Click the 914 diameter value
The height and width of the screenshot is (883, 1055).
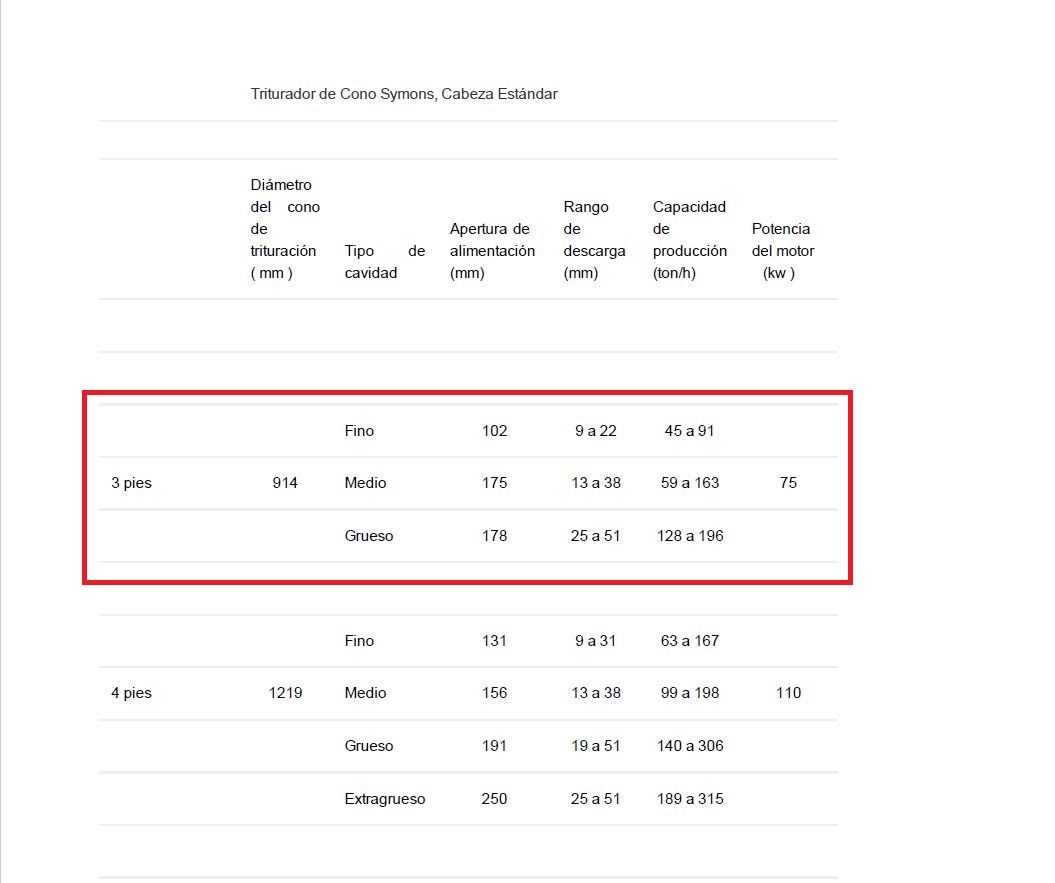pyautogui.click(x=285, y=483)
